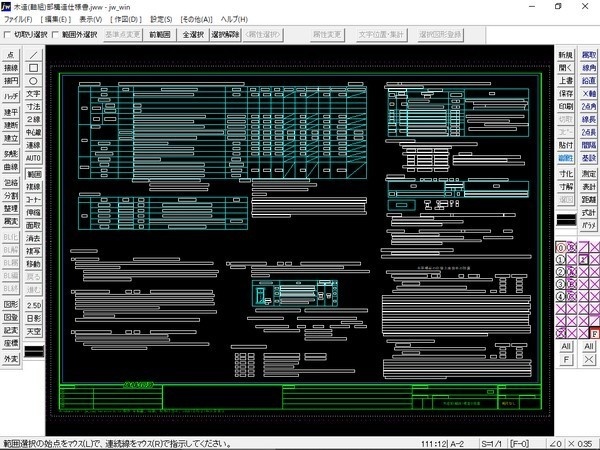Open the line attribute swatch in left toolbar
This screenshot has height=450, width=600.
[34, 351]
